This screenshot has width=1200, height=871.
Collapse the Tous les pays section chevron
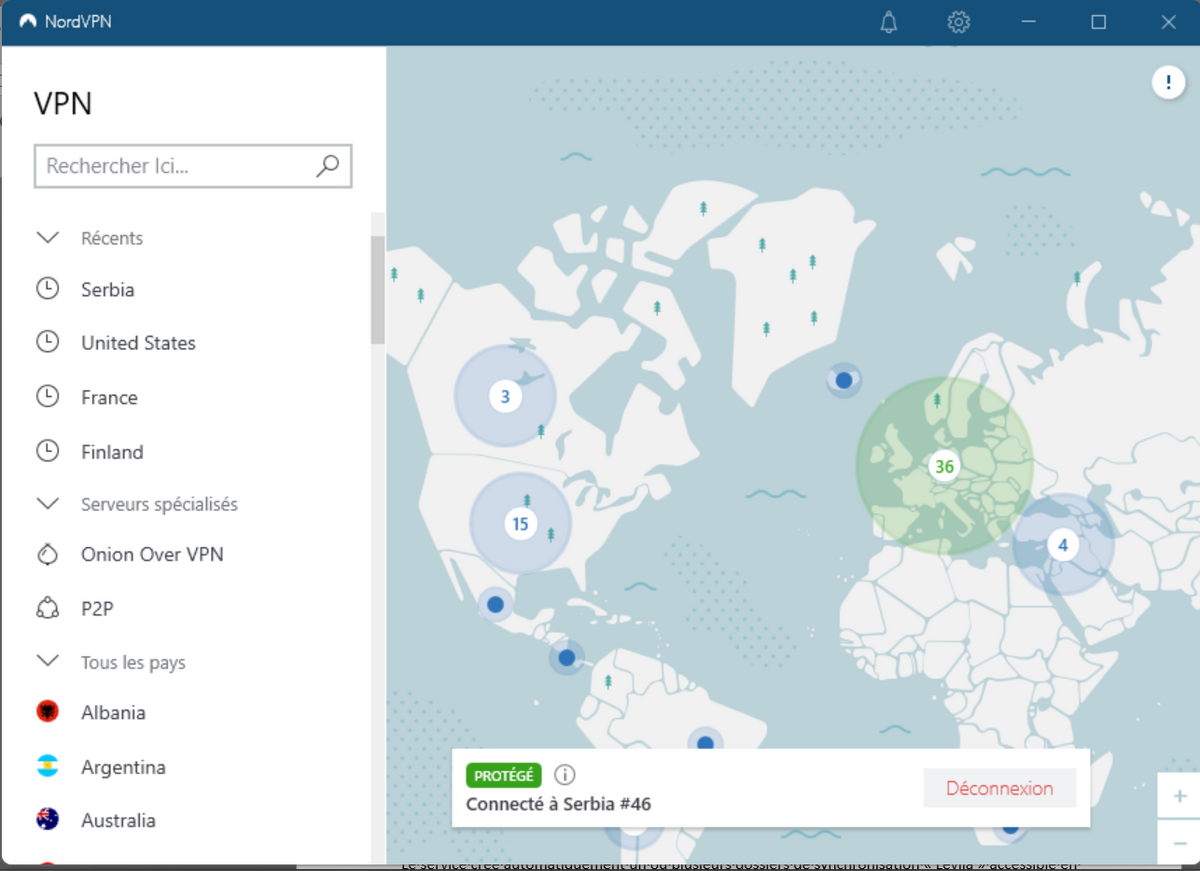tap(47, 661)
